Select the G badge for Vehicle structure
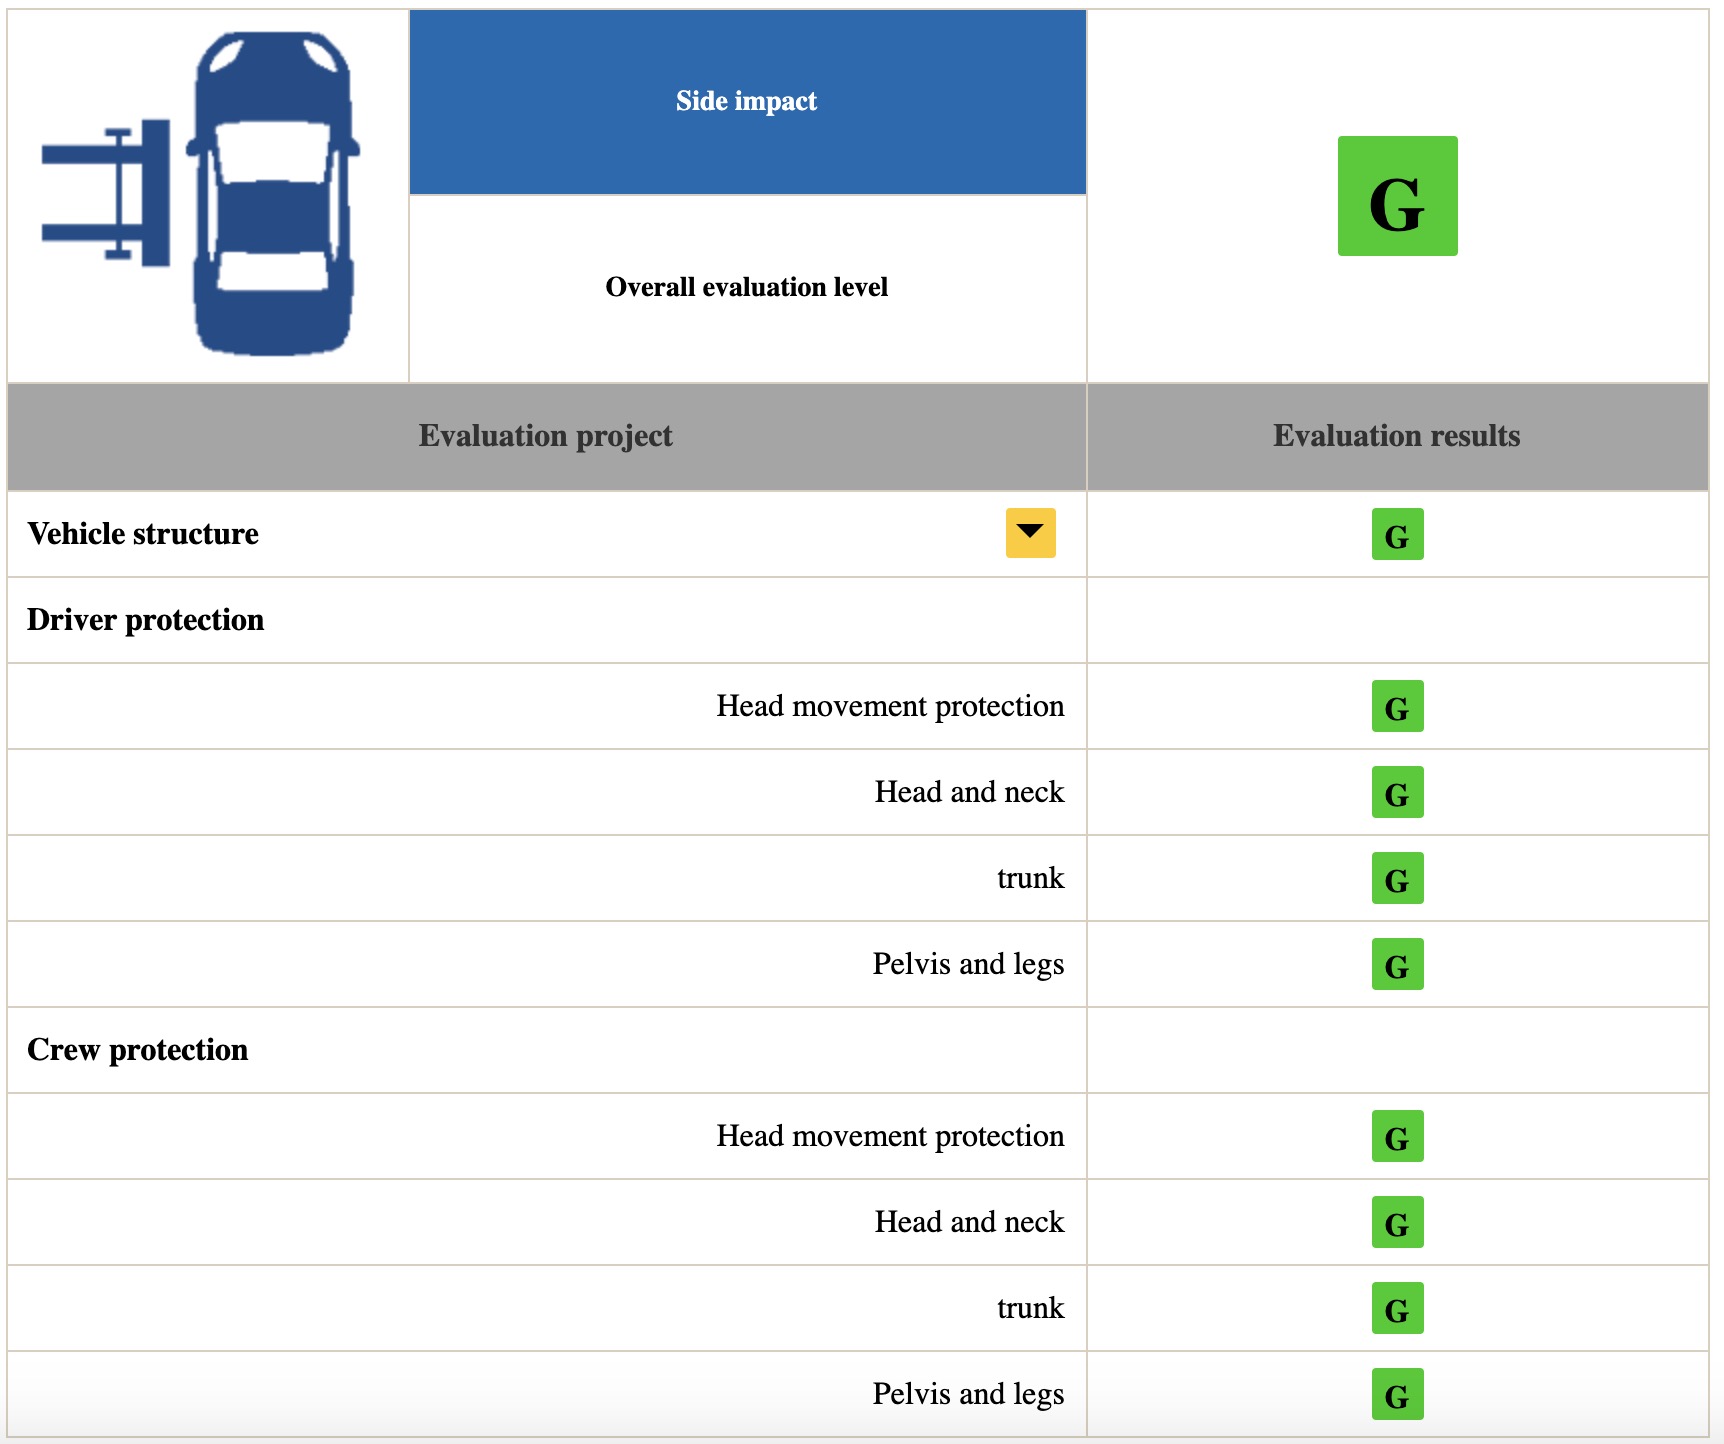The height and width of the screenshot is (1444, 1724). [x=1397, y=535]
